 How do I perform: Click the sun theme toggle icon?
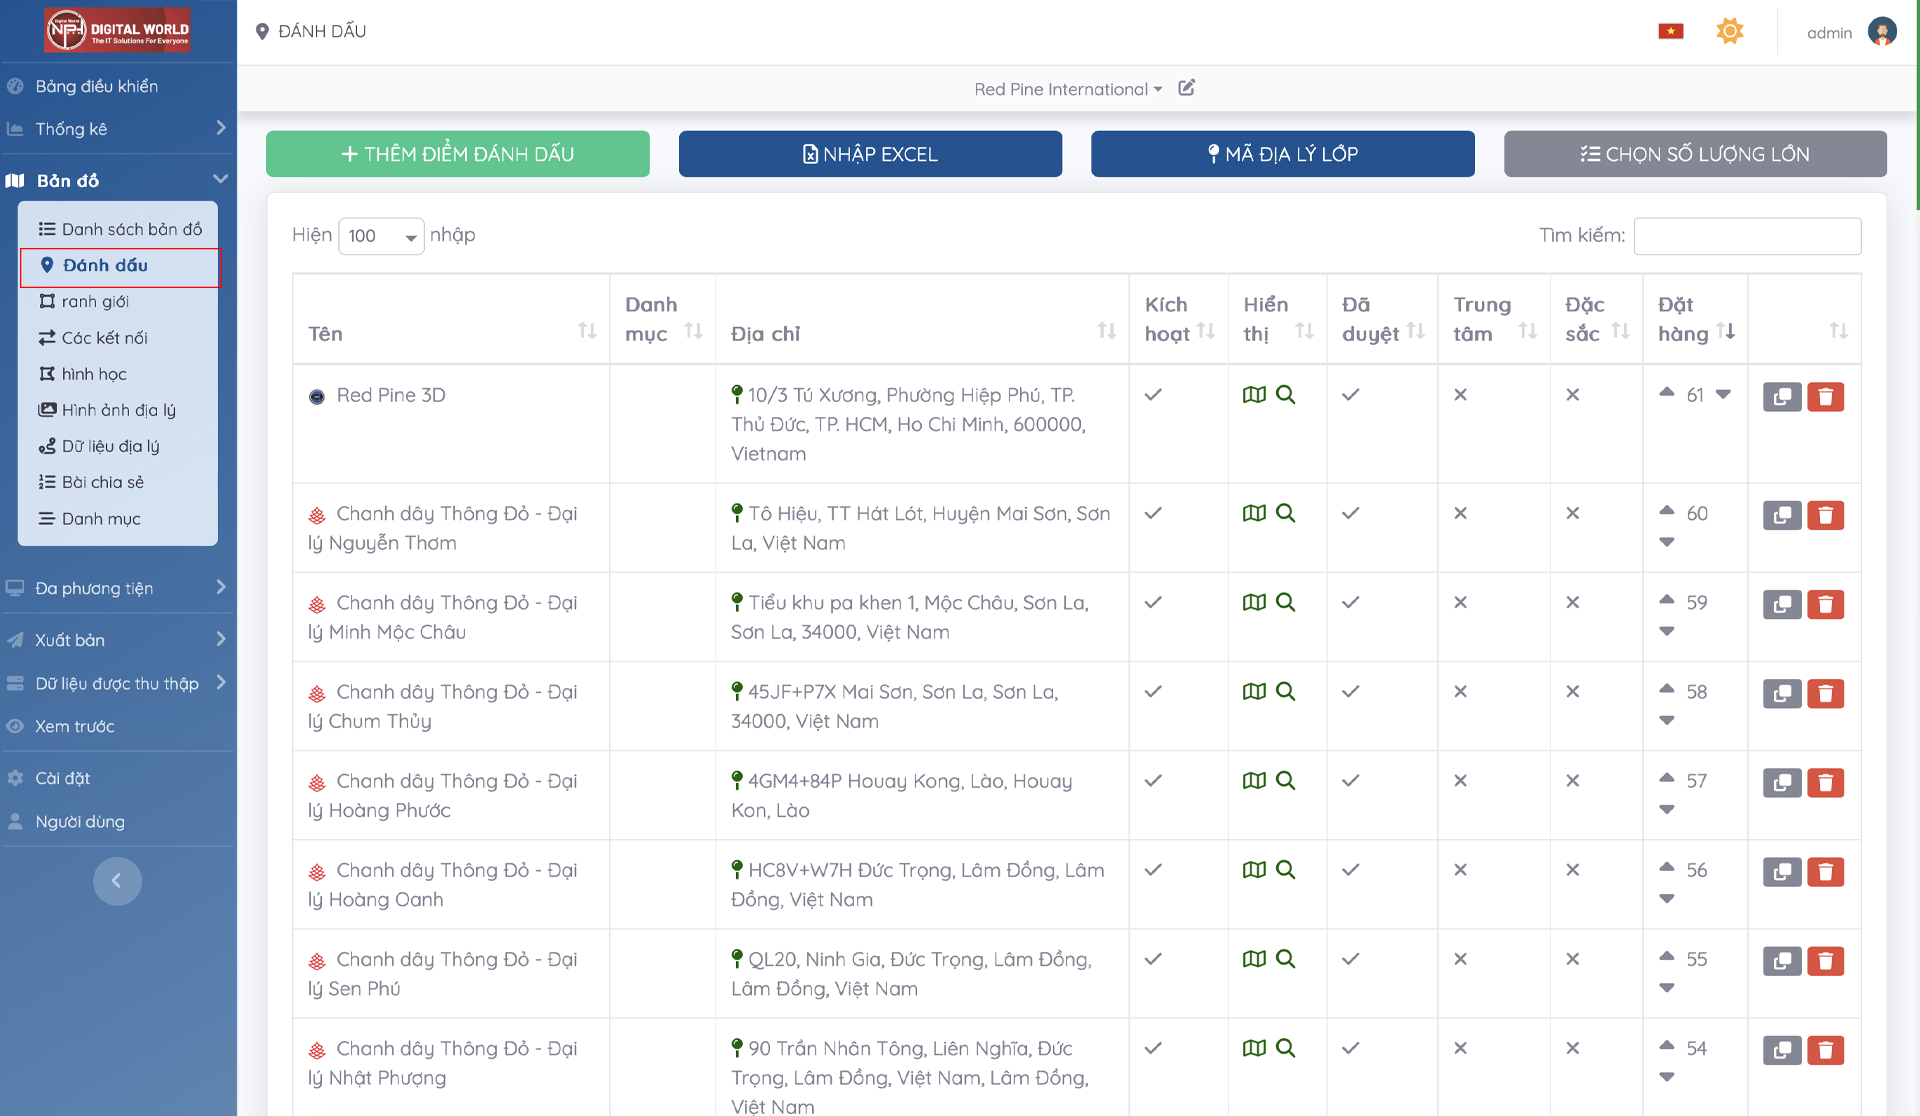click(1729, 31)
